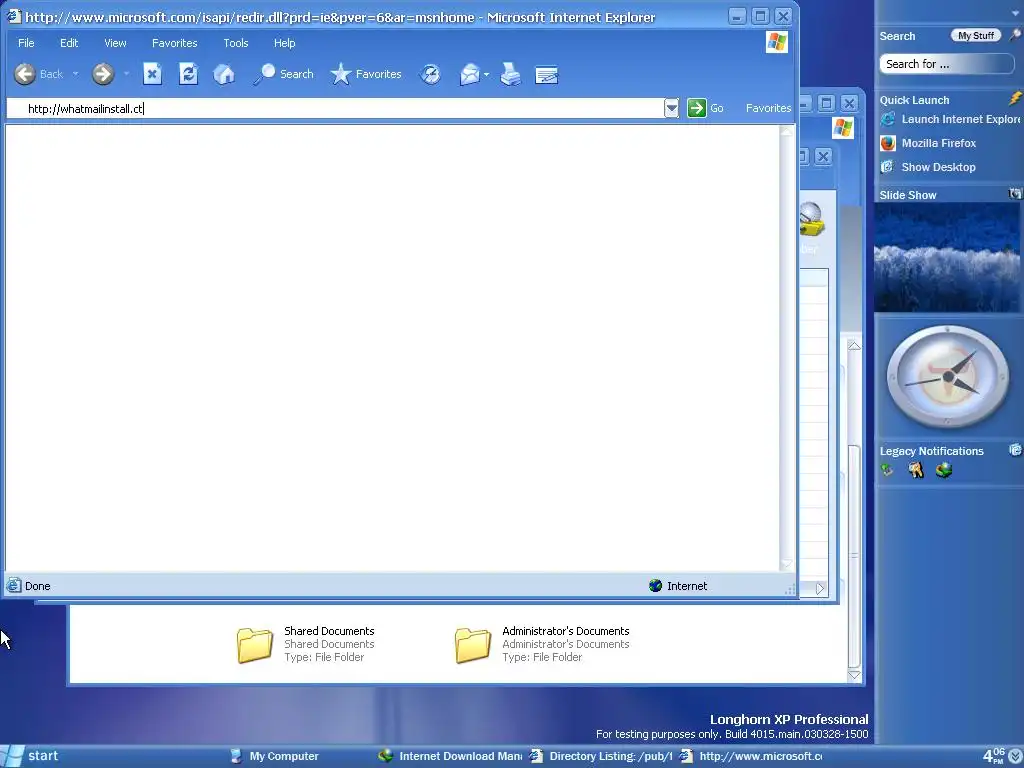Click the globe icon in Legacy Notifications
1024x768 pixels.
tap(944, 470)
